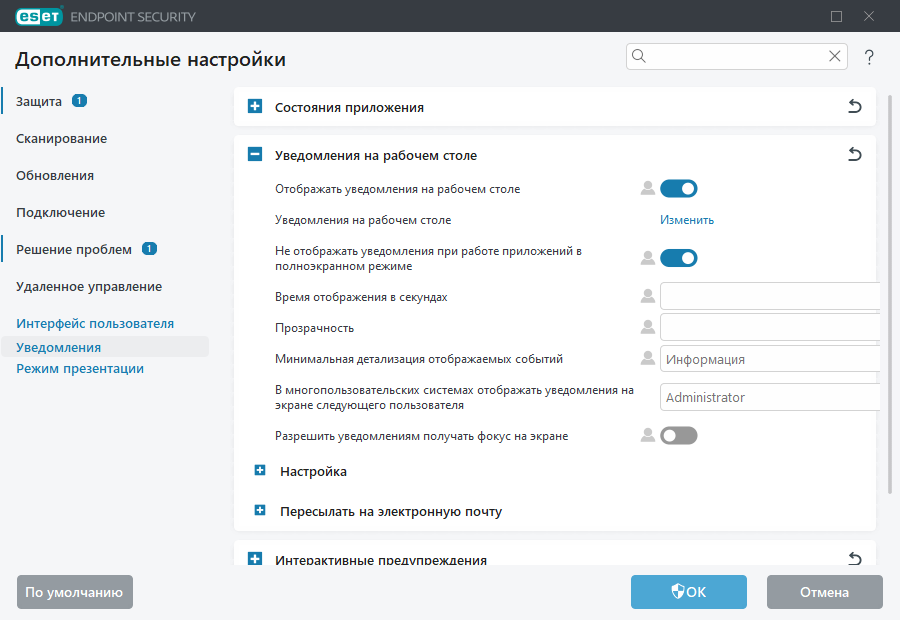900x620 pixels.
Task: Expand the Состояния приложения section
Action: pyautogui.click(x=255, y=107)
